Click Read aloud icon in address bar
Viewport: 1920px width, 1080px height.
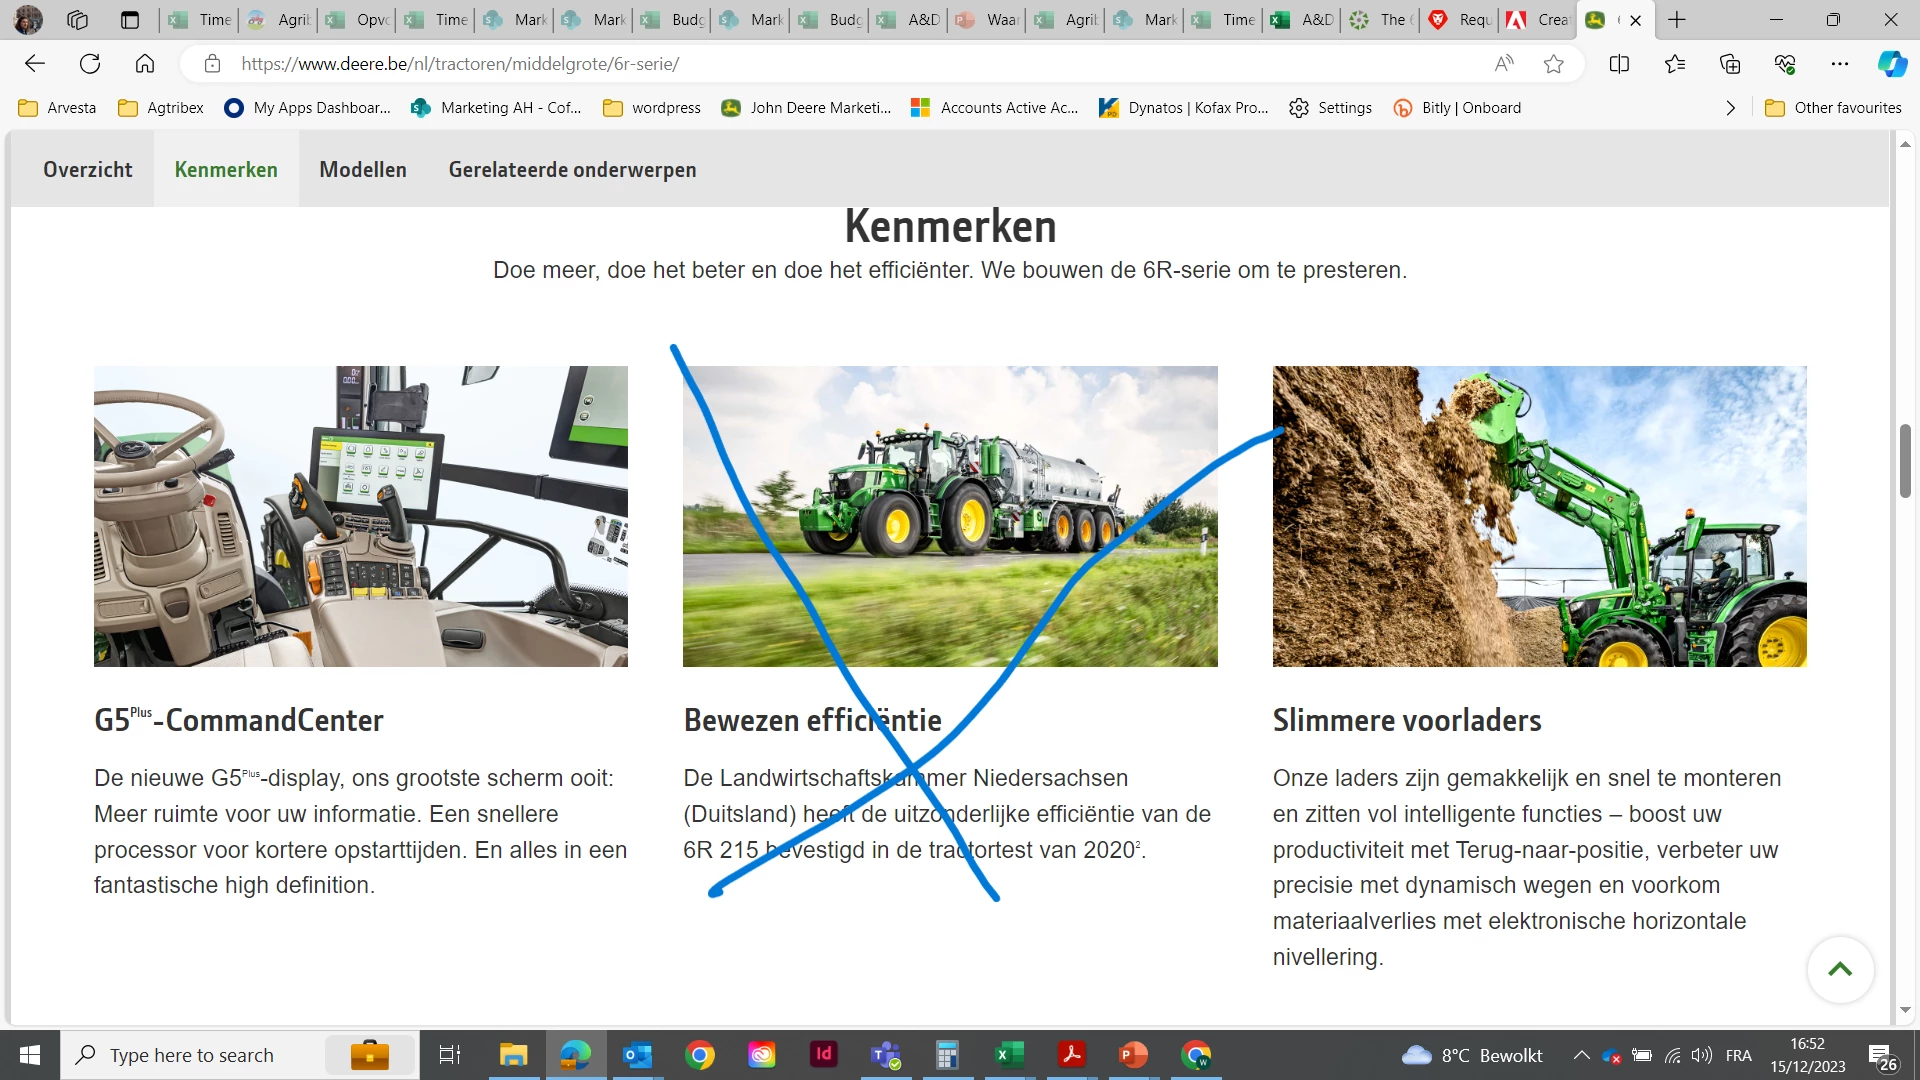1504,64
